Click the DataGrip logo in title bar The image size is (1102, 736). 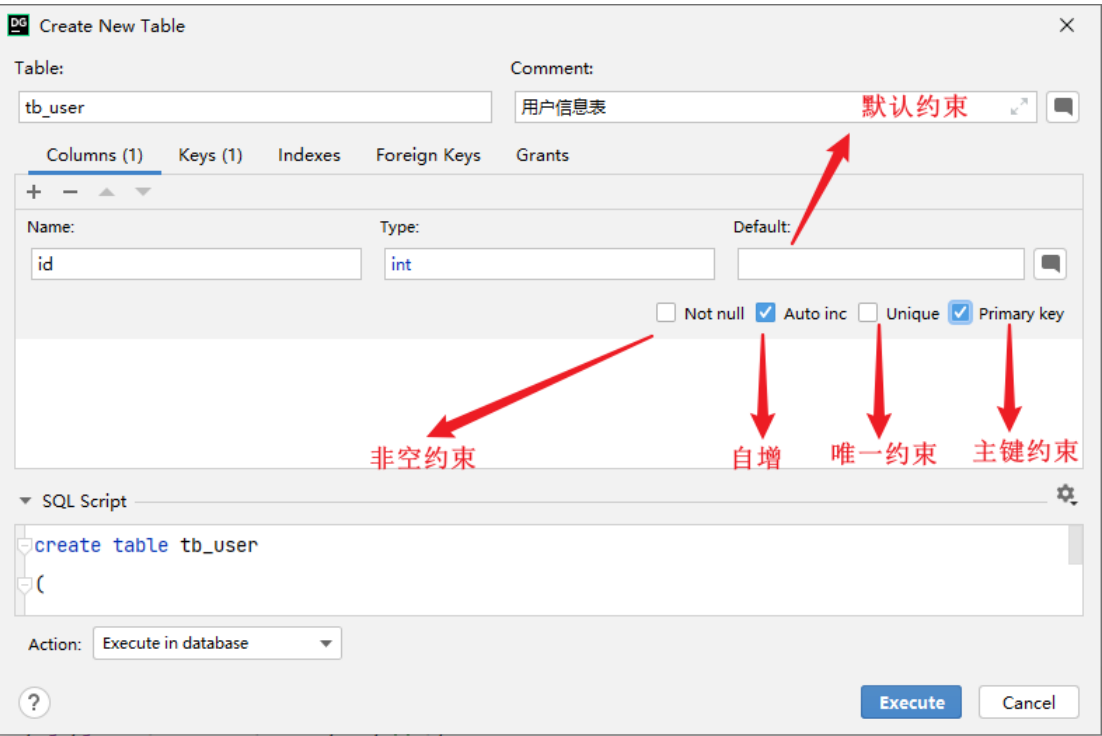18,25
